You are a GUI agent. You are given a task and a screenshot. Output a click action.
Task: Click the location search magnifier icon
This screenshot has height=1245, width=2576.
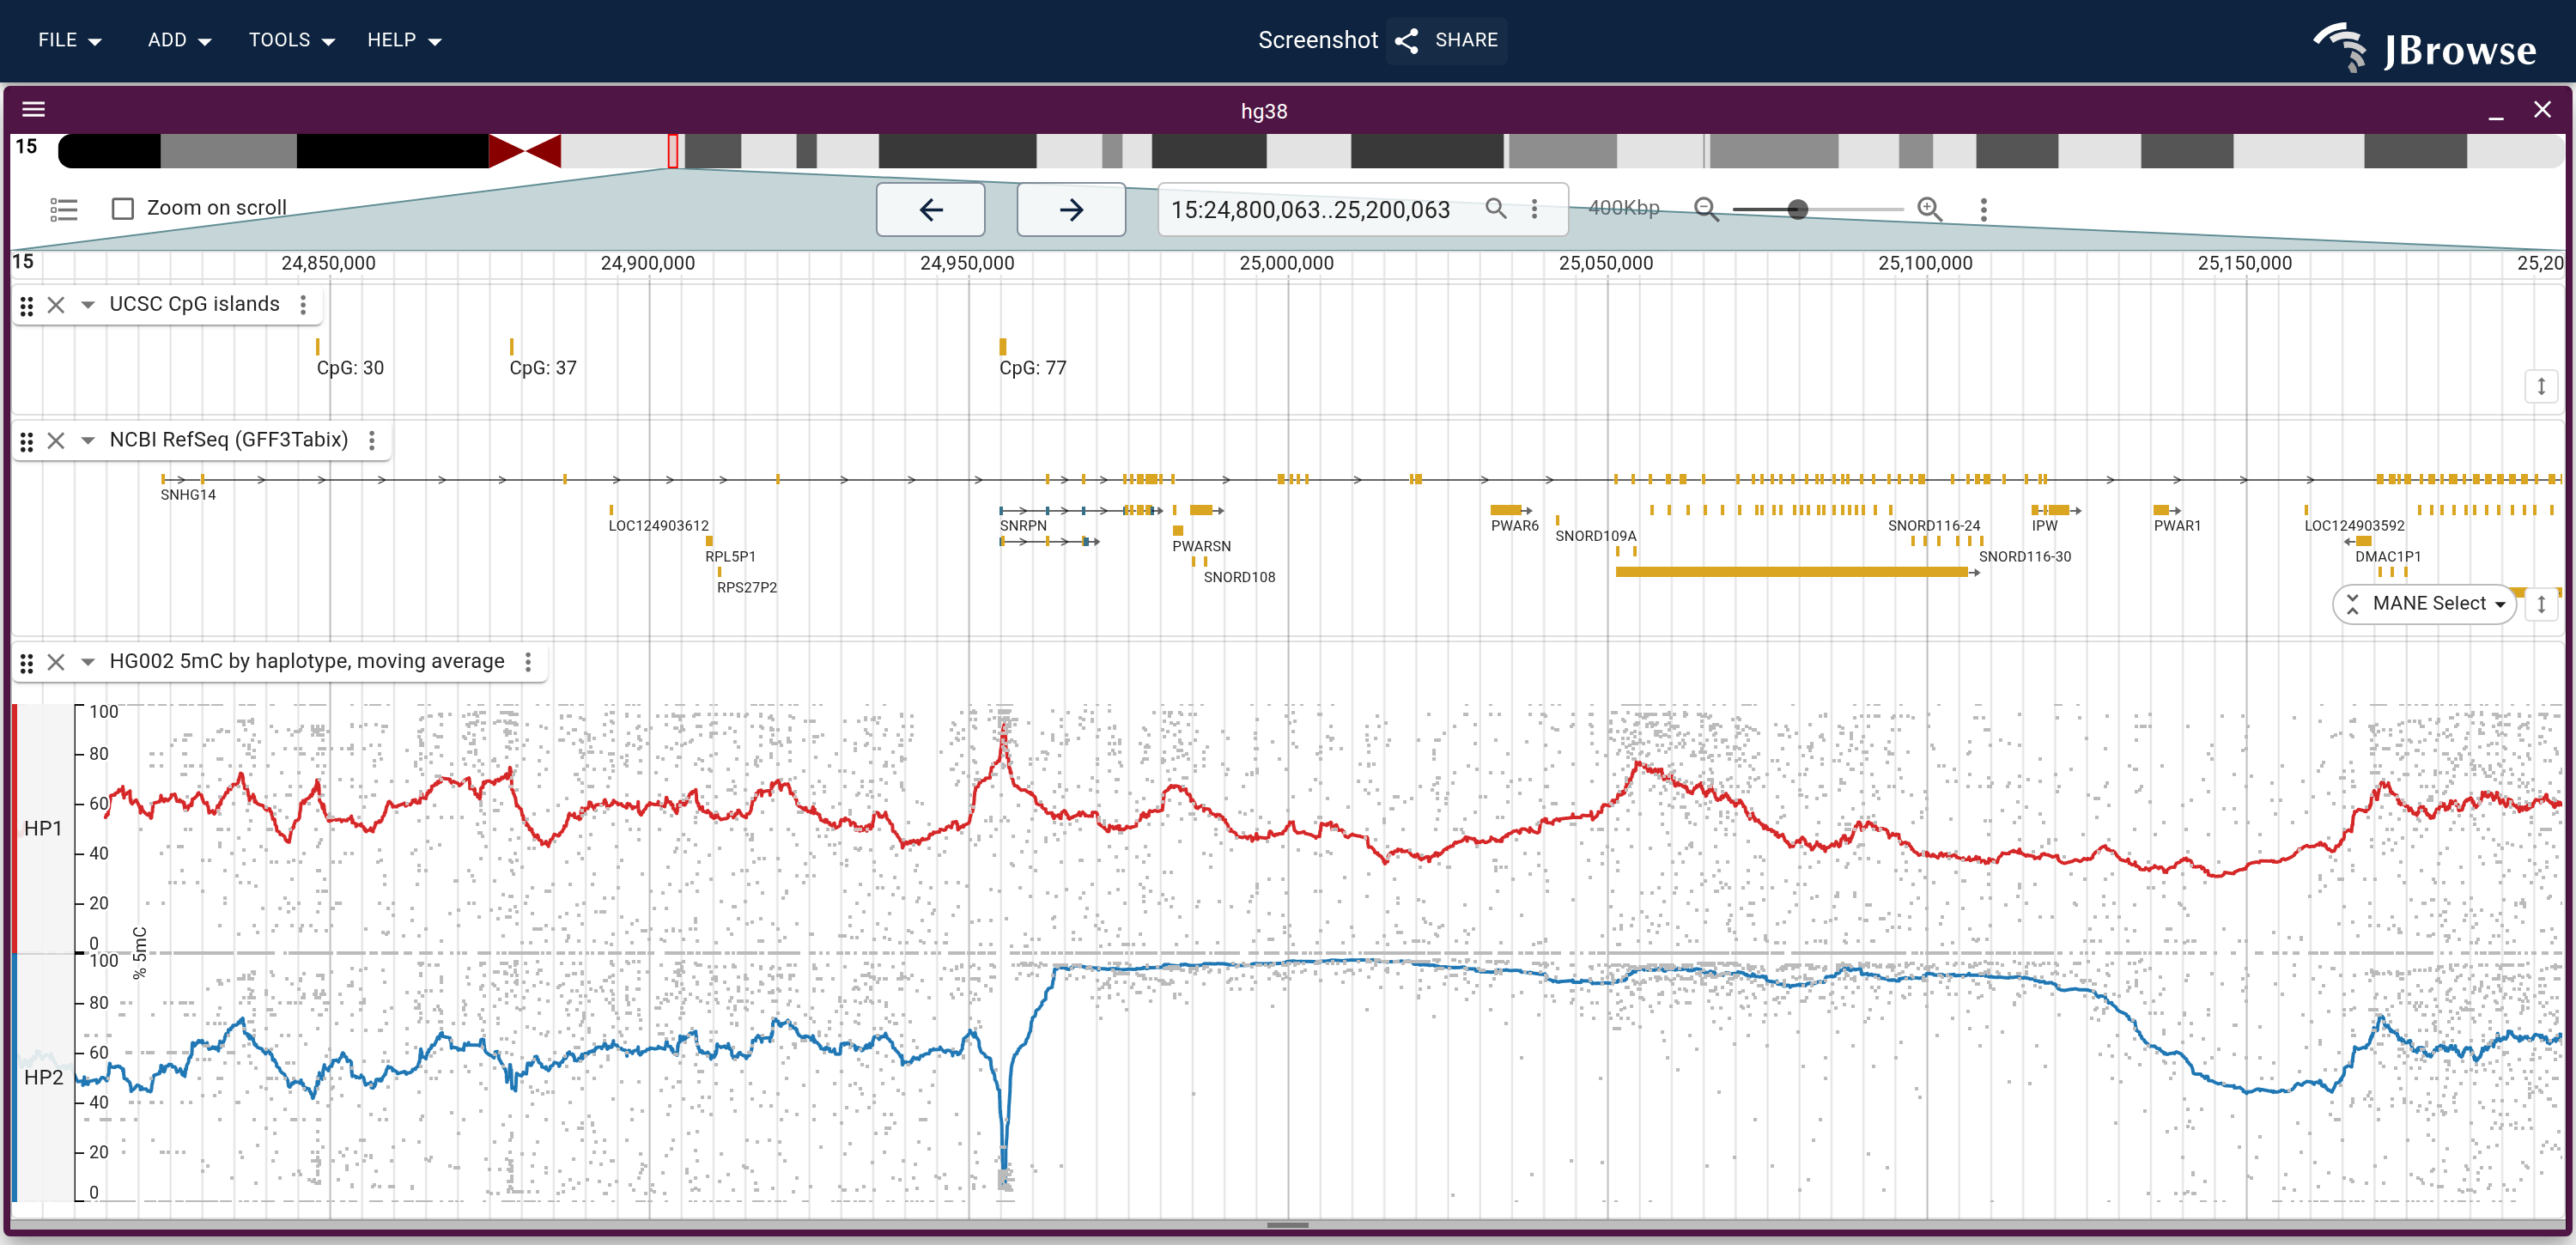click(1496, 208)
